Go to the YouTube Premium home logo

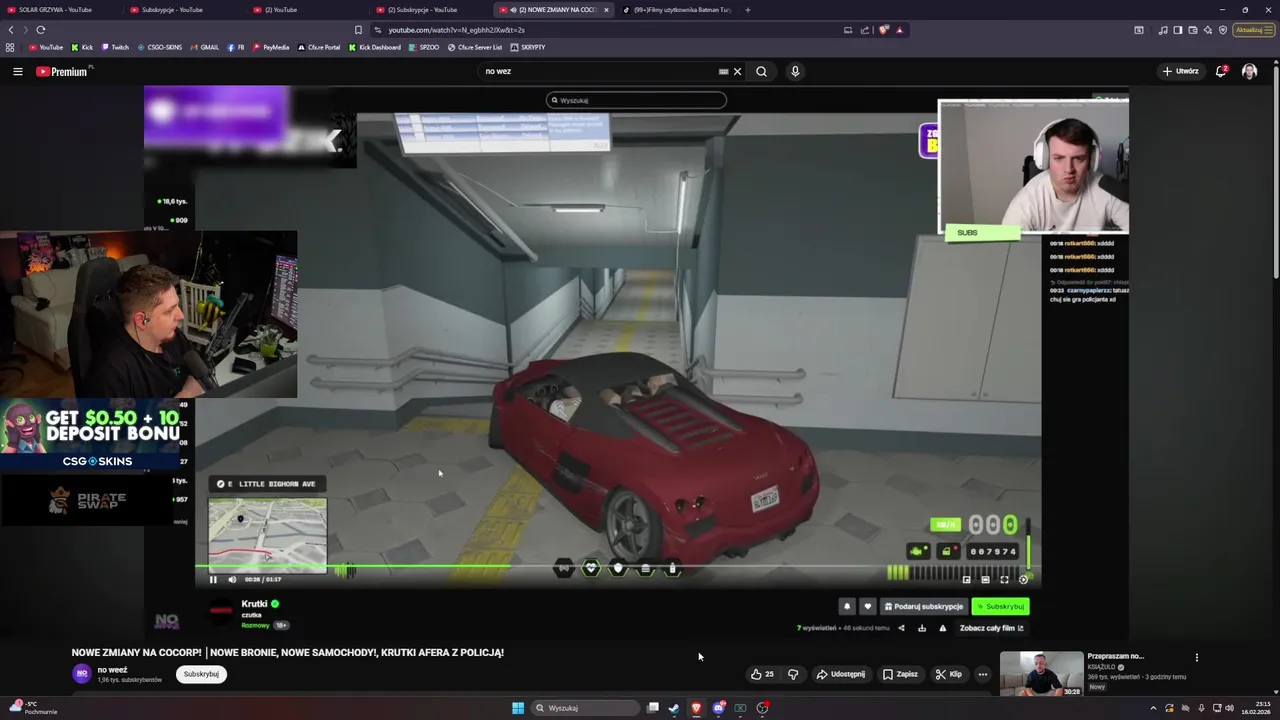pyautogui.click(x=62, y=71)
